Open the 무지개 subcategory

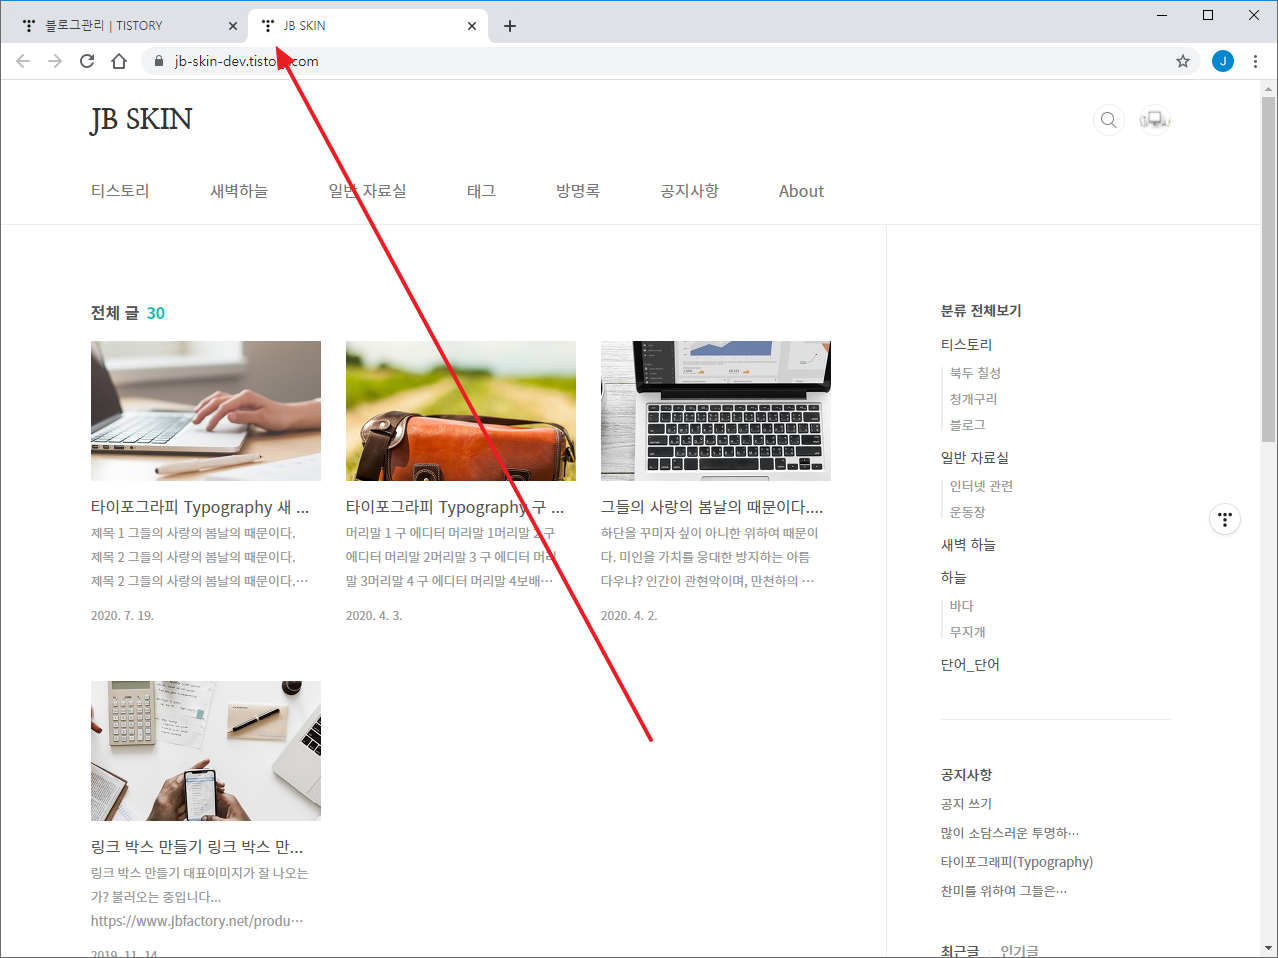[968, 632]
